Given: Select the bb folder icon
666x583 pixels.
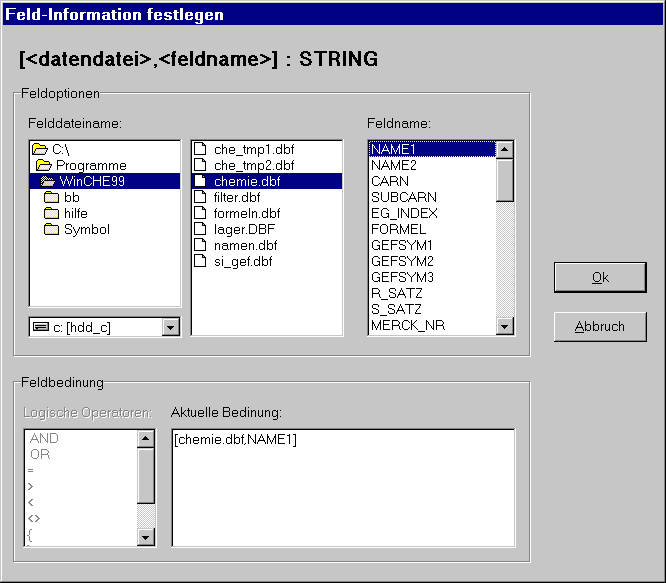Looking at the screenshot, I should 52,198.
